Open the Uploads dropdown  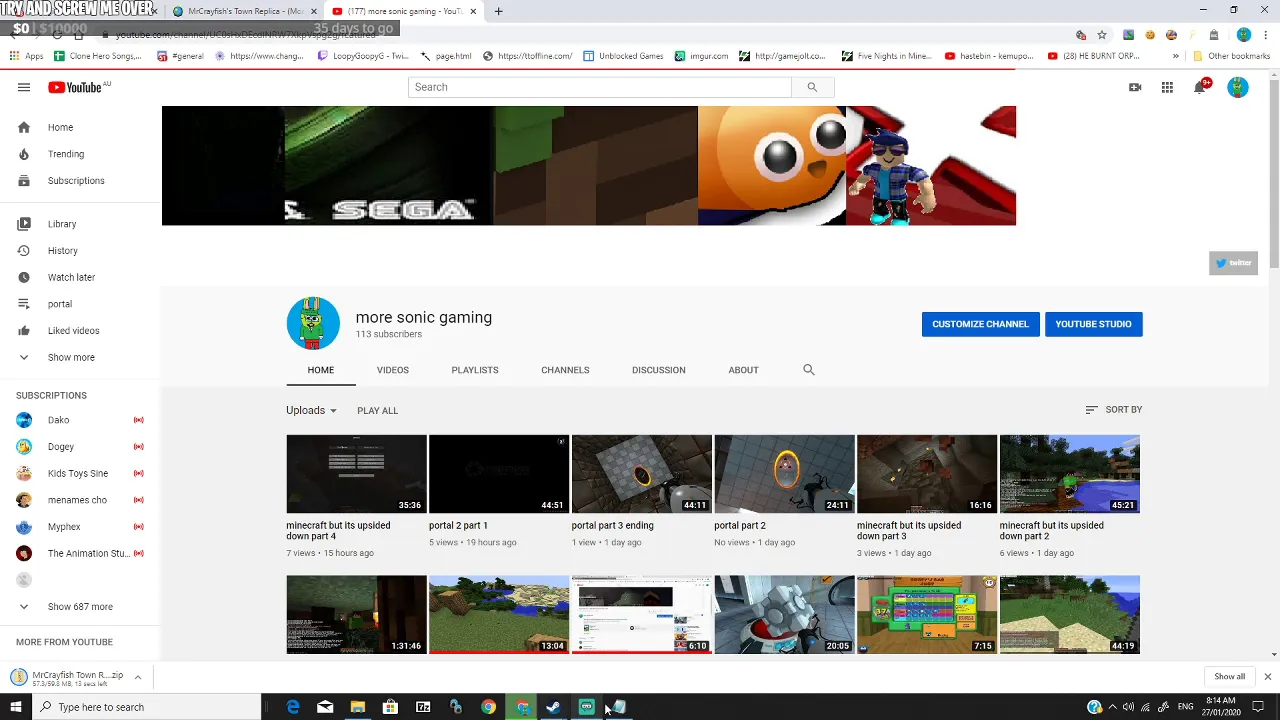(x=311, y=410)
